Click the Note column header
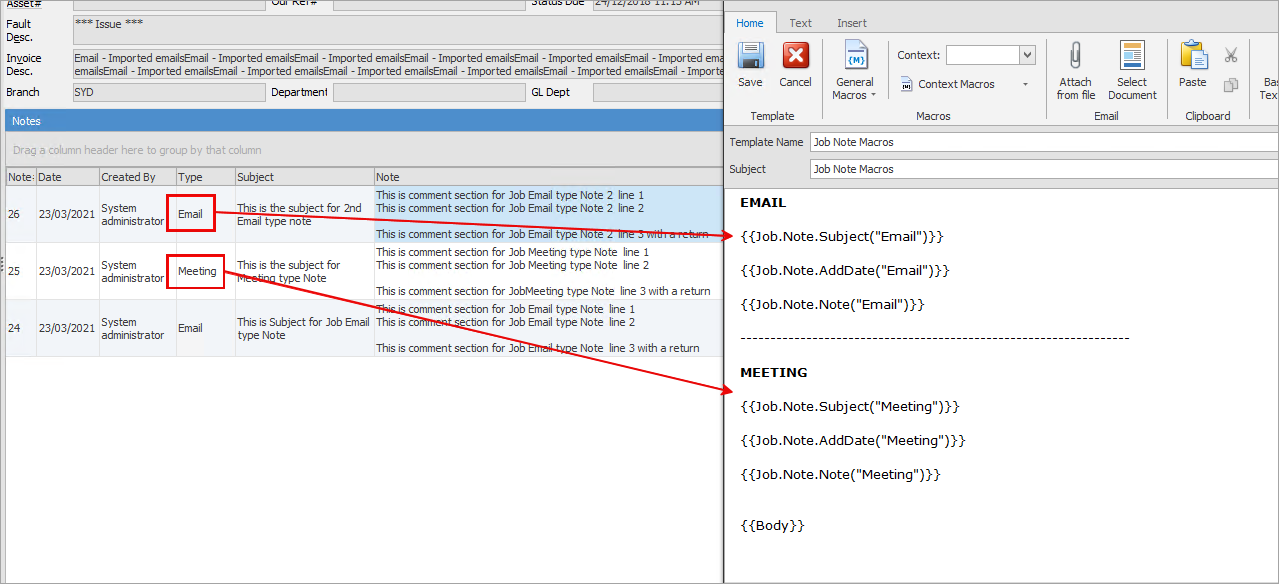The width and height of the screenshot is (1279, 584). click(x=548, y=177)
